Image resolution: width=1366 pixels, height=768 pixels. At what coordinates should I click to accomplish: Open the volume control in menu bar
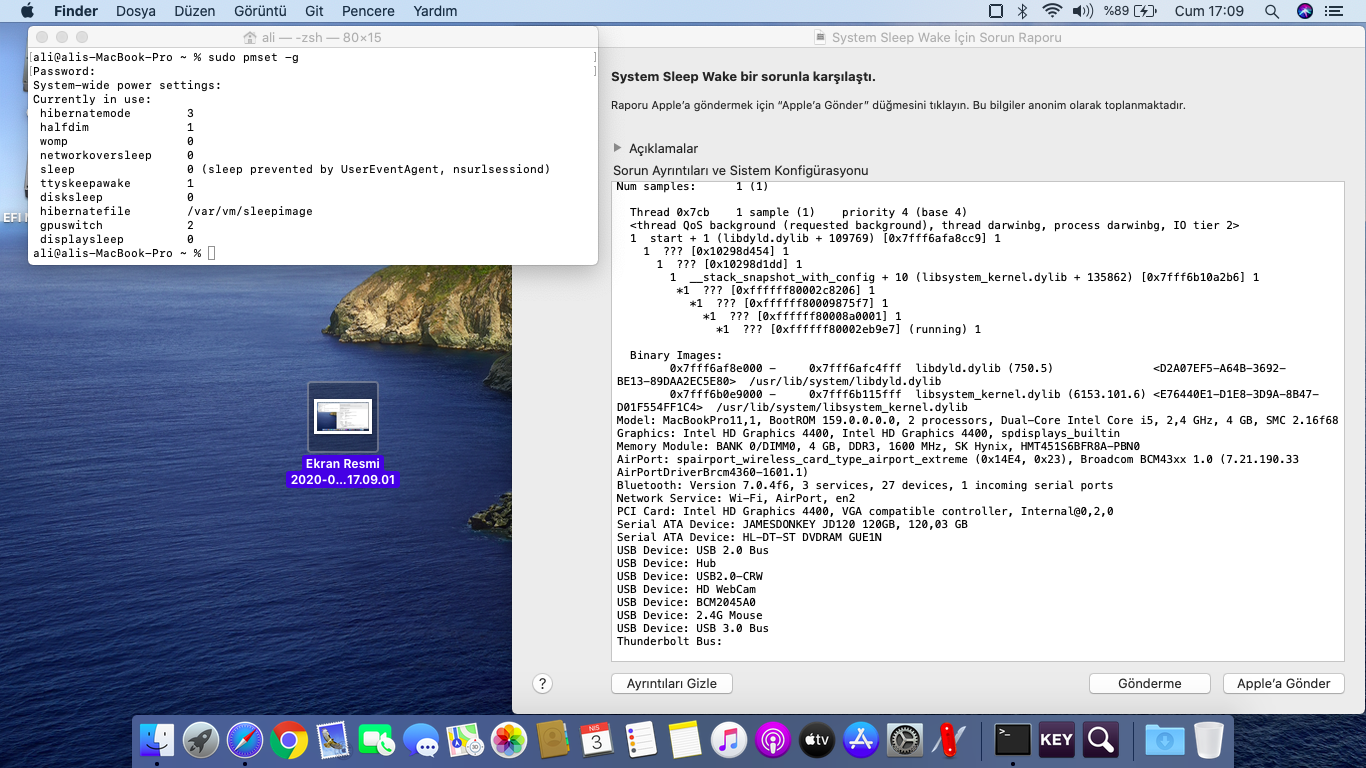pos(1082,11)
